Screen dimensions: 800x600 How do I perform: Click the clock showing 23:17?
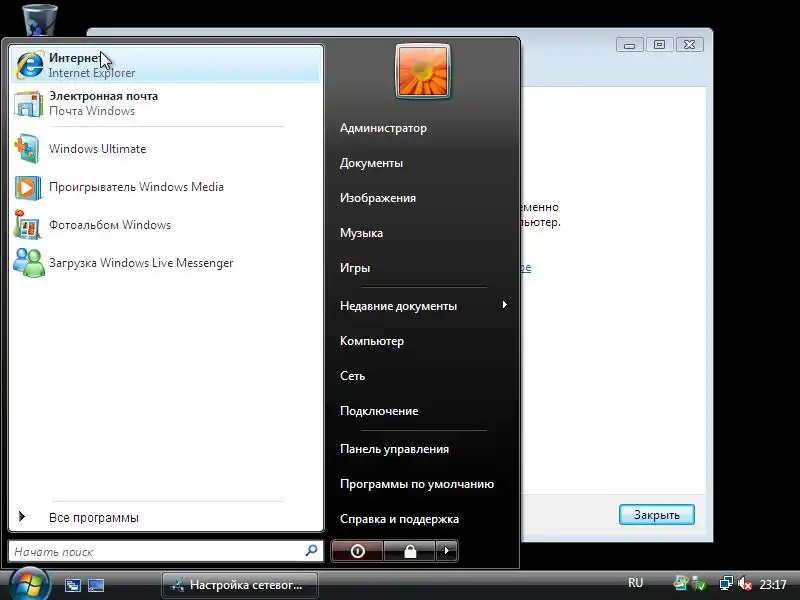click(x=772, y=584)
